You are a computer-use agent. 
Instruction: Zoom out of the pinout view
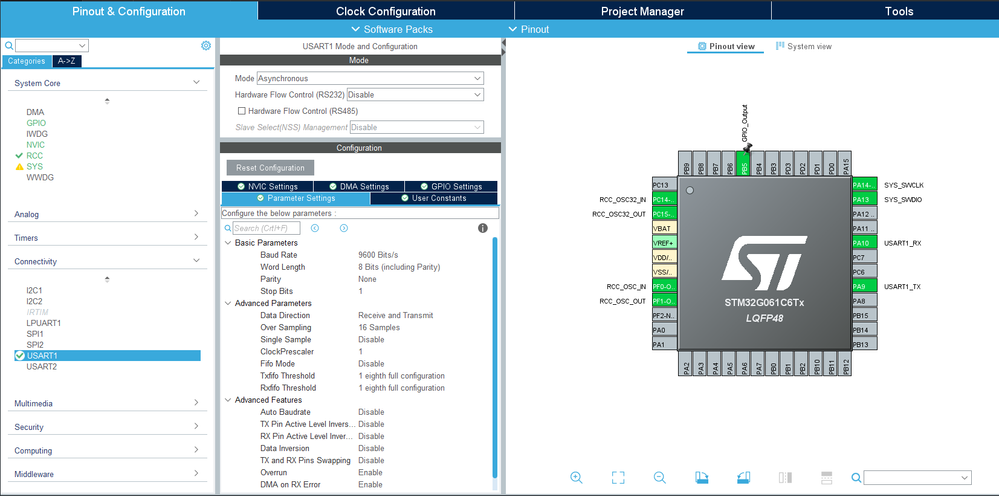pyautogui.click(x=659, y=478)
